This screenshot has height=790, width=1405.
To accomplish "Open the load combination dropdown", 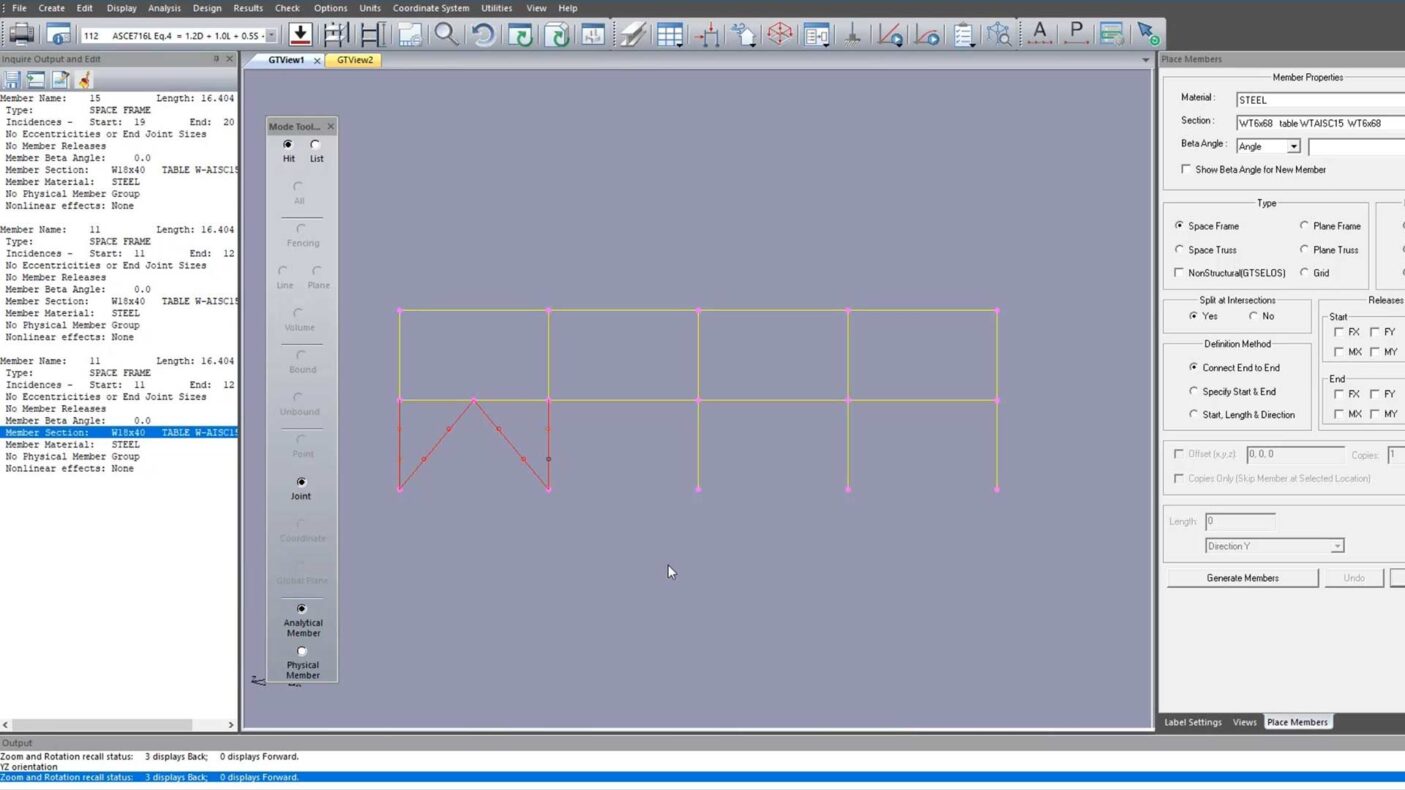I will pyautogui.click(x=271, y=36).
